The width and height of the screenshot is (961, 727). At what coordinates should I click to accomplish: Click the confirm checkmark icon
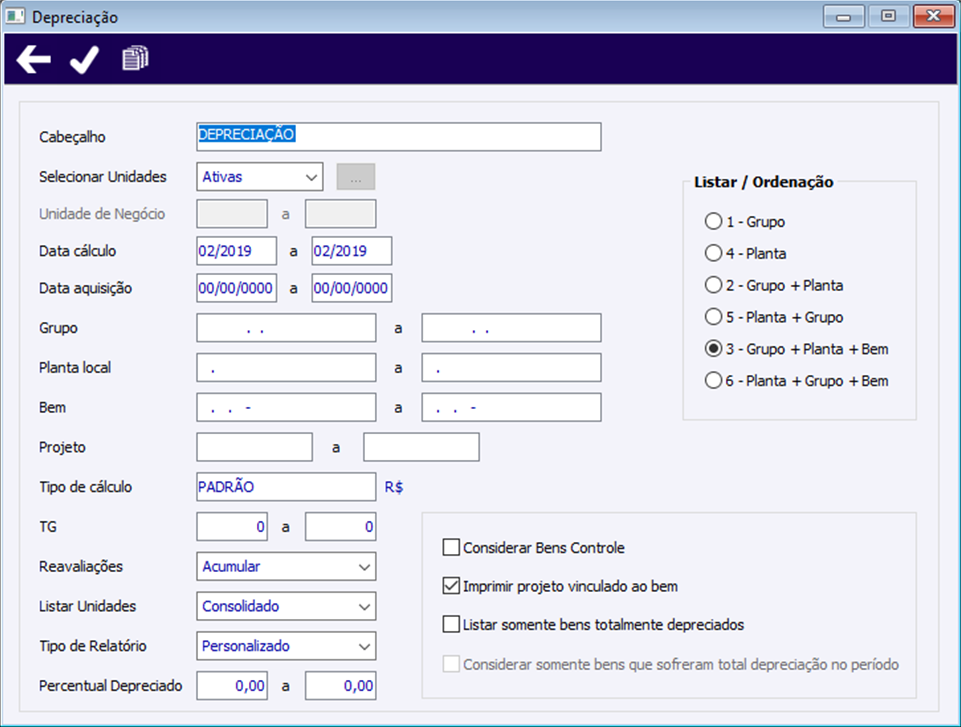[83, 61]
